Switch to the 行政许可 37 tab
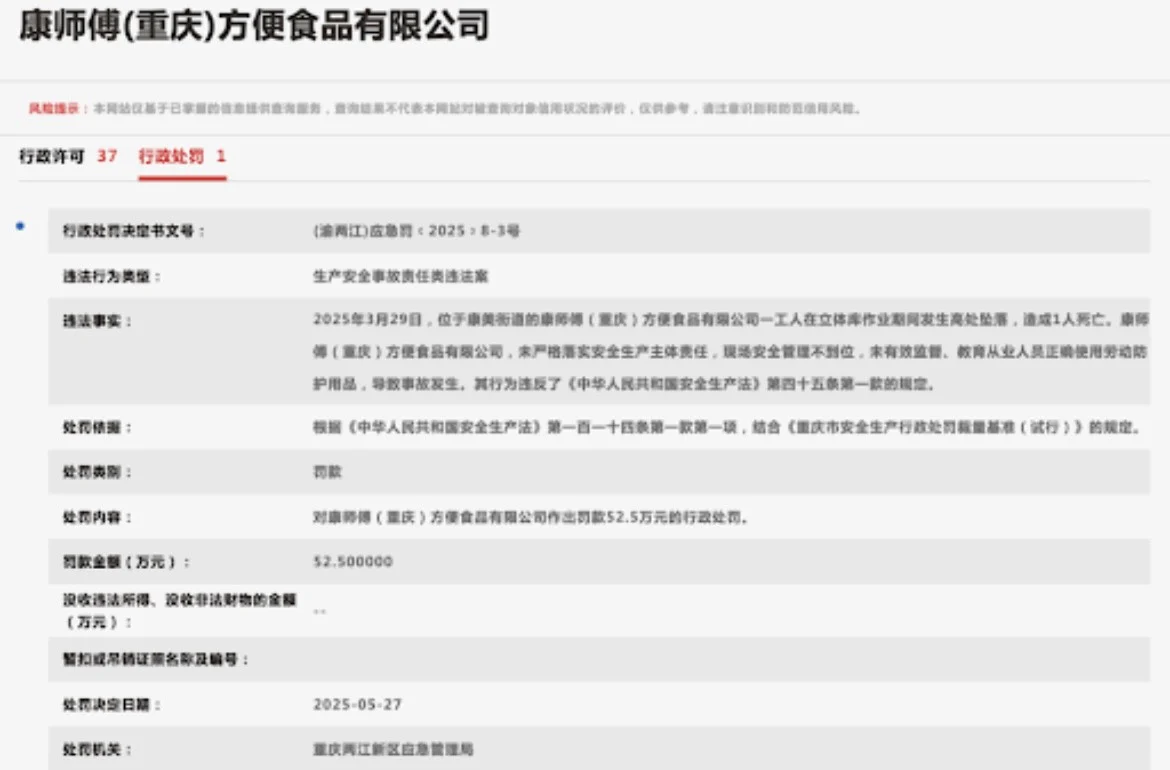 tap(68, 157)
